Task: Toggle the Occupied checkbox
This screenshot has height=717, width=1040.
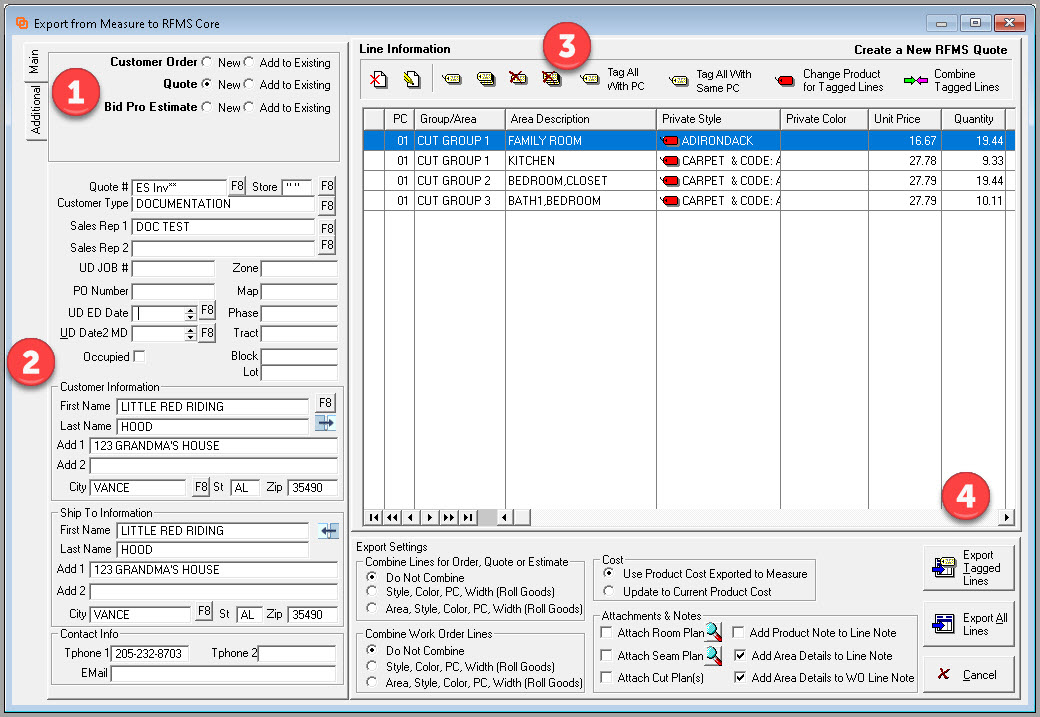Action: pos(139,356)
